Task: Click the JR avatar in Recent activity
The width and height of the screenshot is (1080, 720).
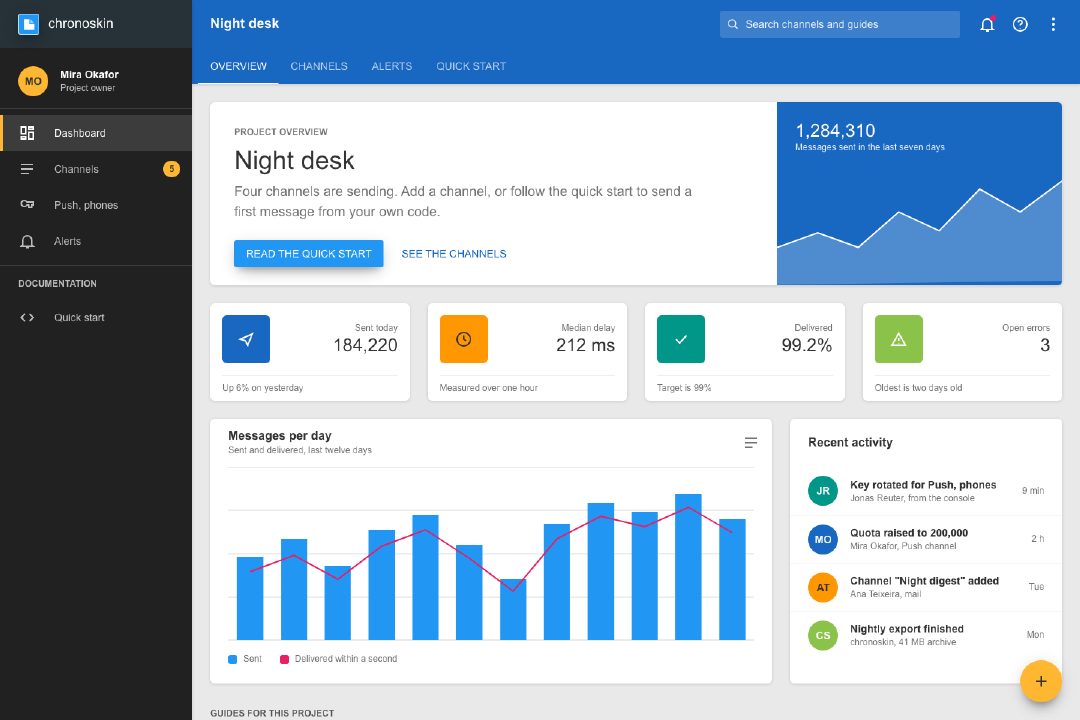Action: click(822, 491)
